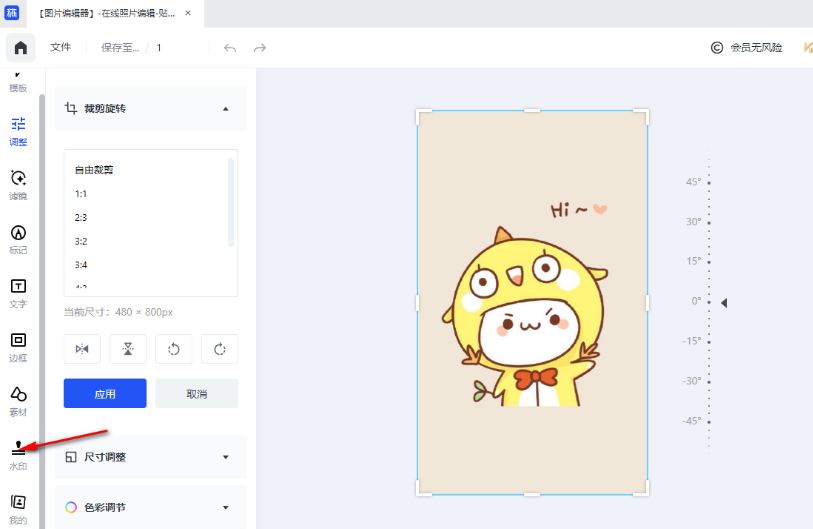813x529 pixels.
Task: Open the 素材 materials sidebar tool
Action: [18, 401]
